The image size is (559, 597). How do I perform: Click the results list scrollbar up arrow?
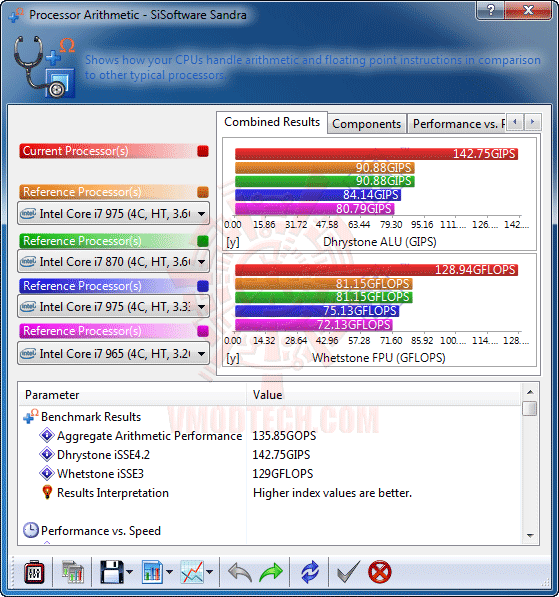[x=530, y=392]
